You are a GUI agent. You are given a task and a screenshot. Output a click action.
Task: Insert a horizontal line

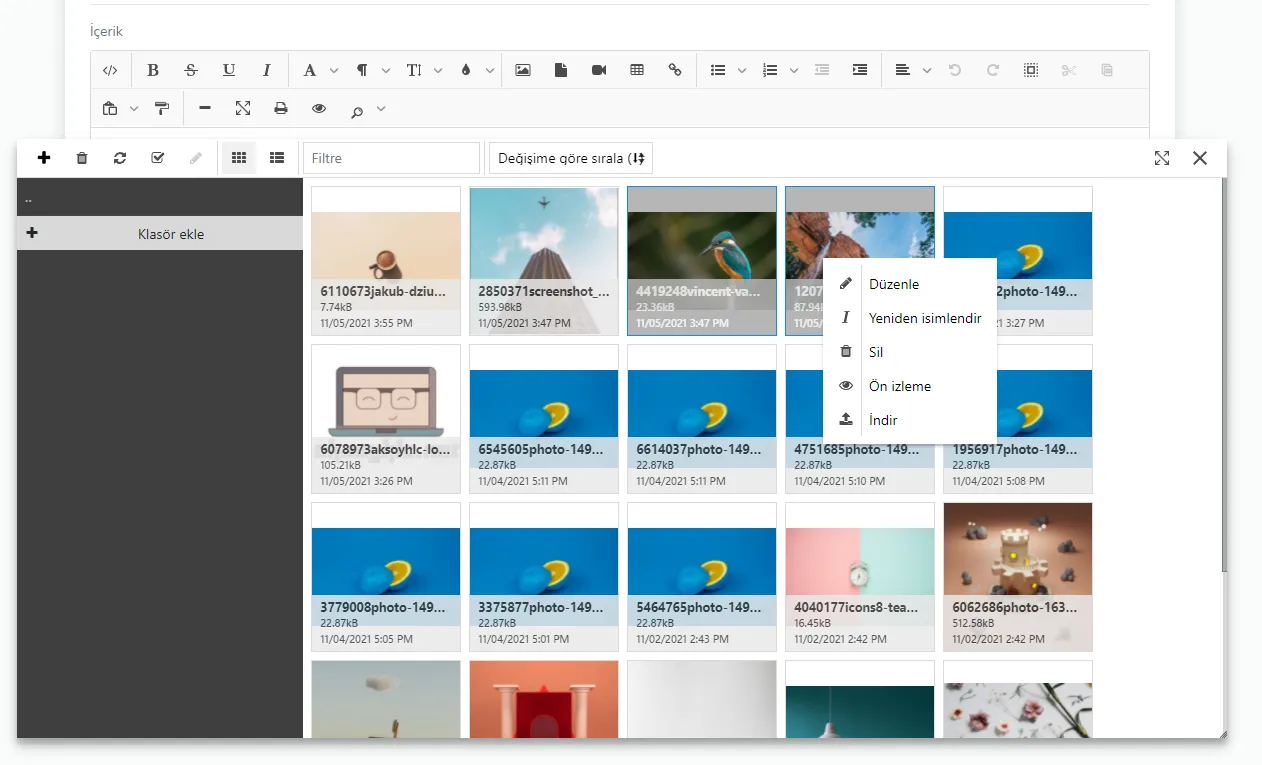pyautogui.click(x=205, y=108)
